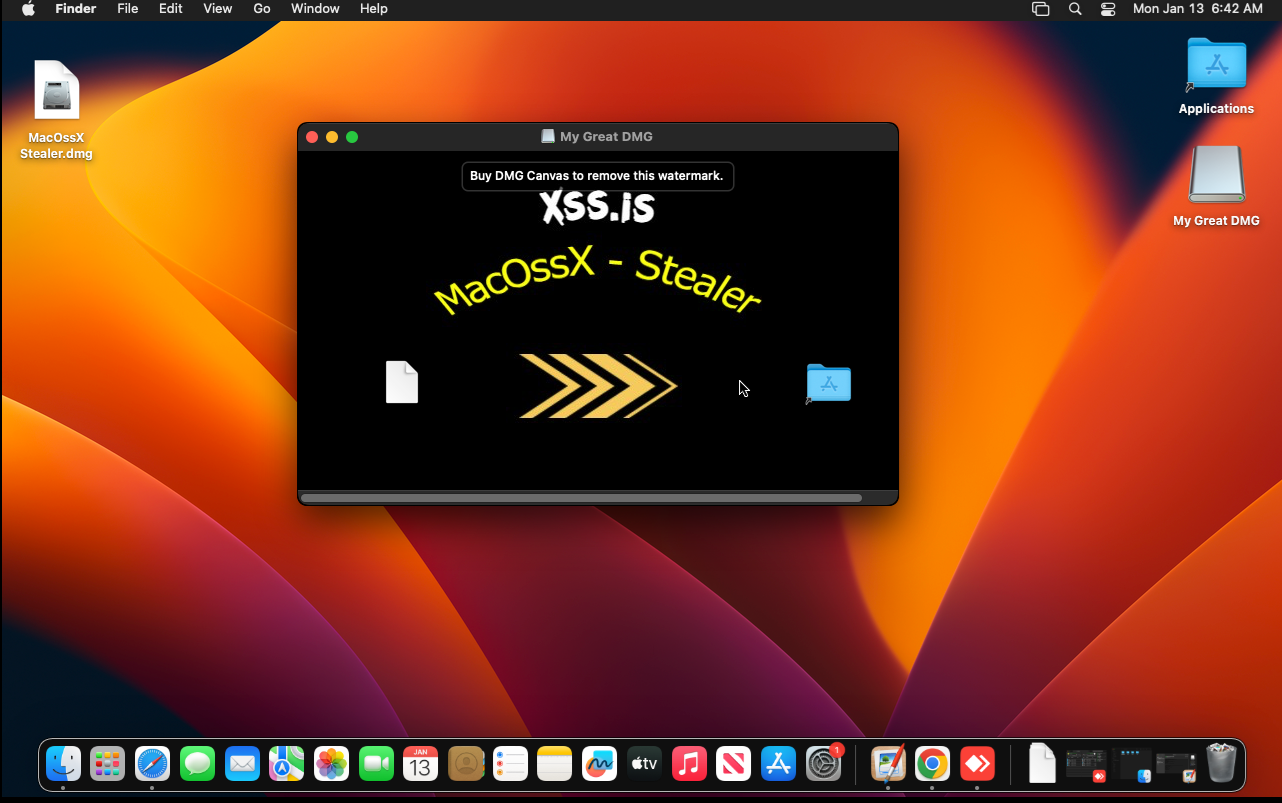Open the blank document in the Dock
1282x803 pixels.
1042,764
